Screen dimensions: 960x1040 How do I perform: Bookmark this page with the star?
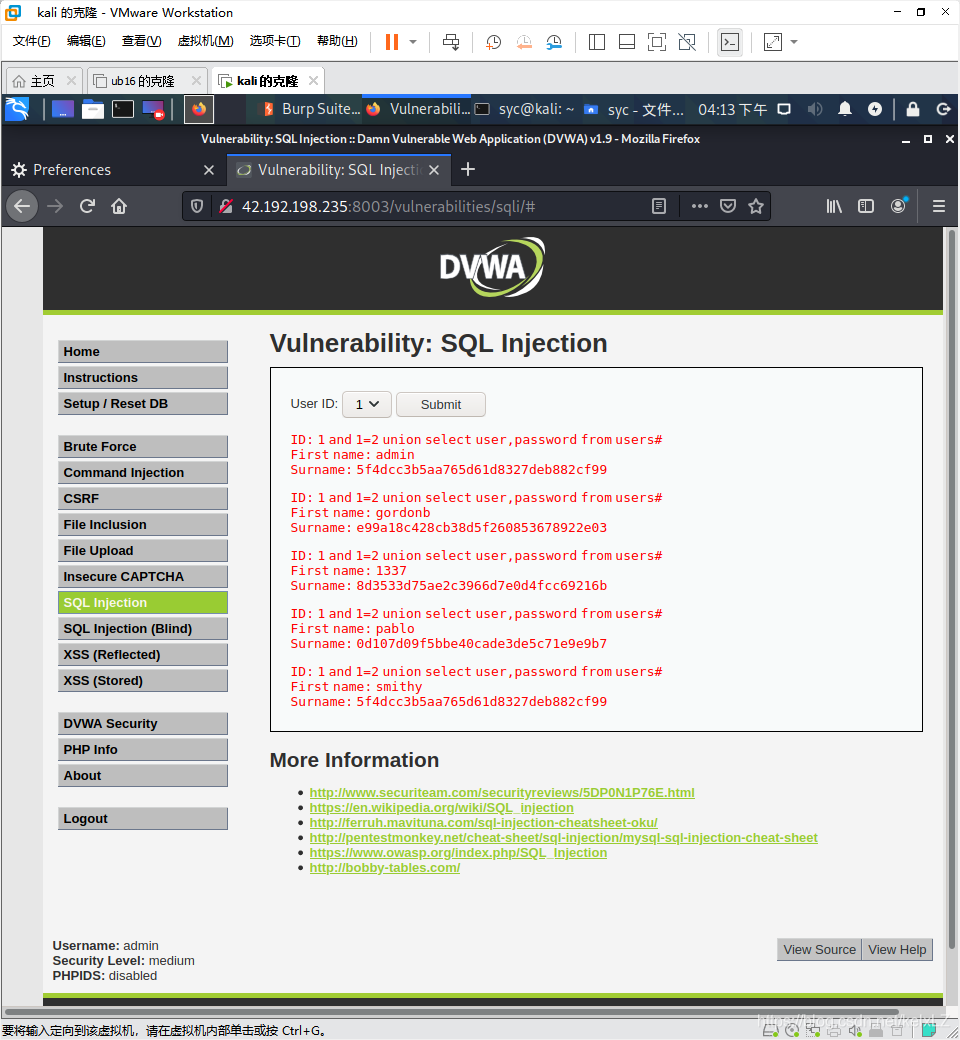point(756,206)
